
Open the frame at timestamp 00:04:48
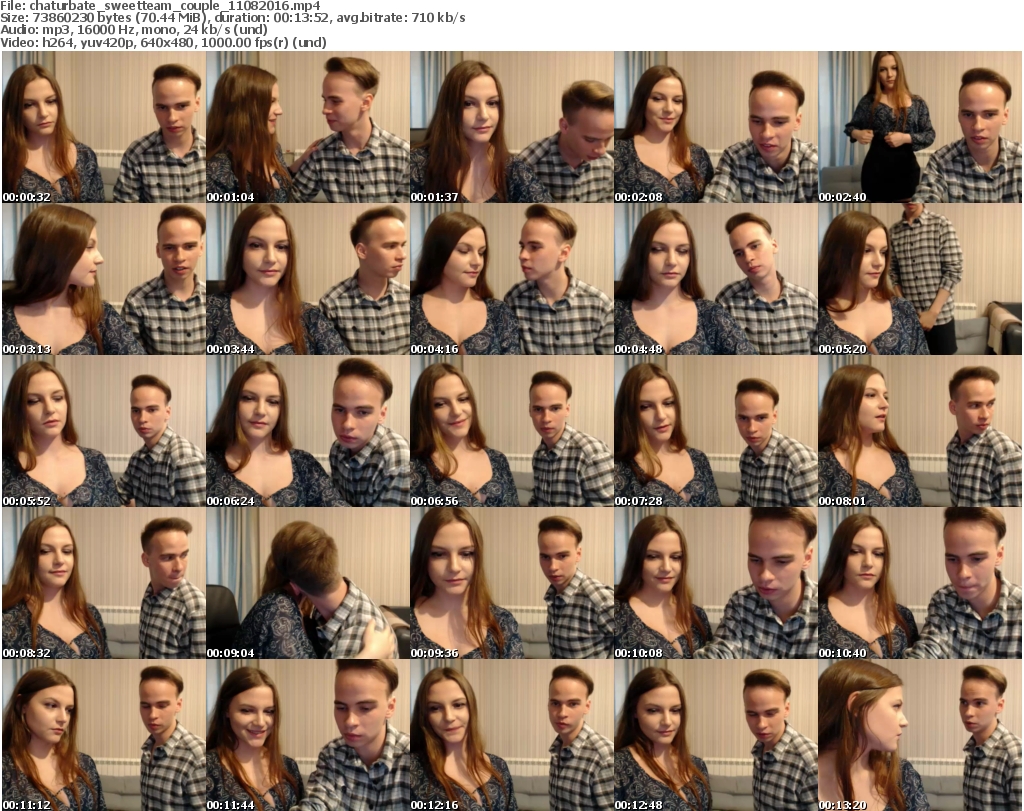[x=716, y=279]
